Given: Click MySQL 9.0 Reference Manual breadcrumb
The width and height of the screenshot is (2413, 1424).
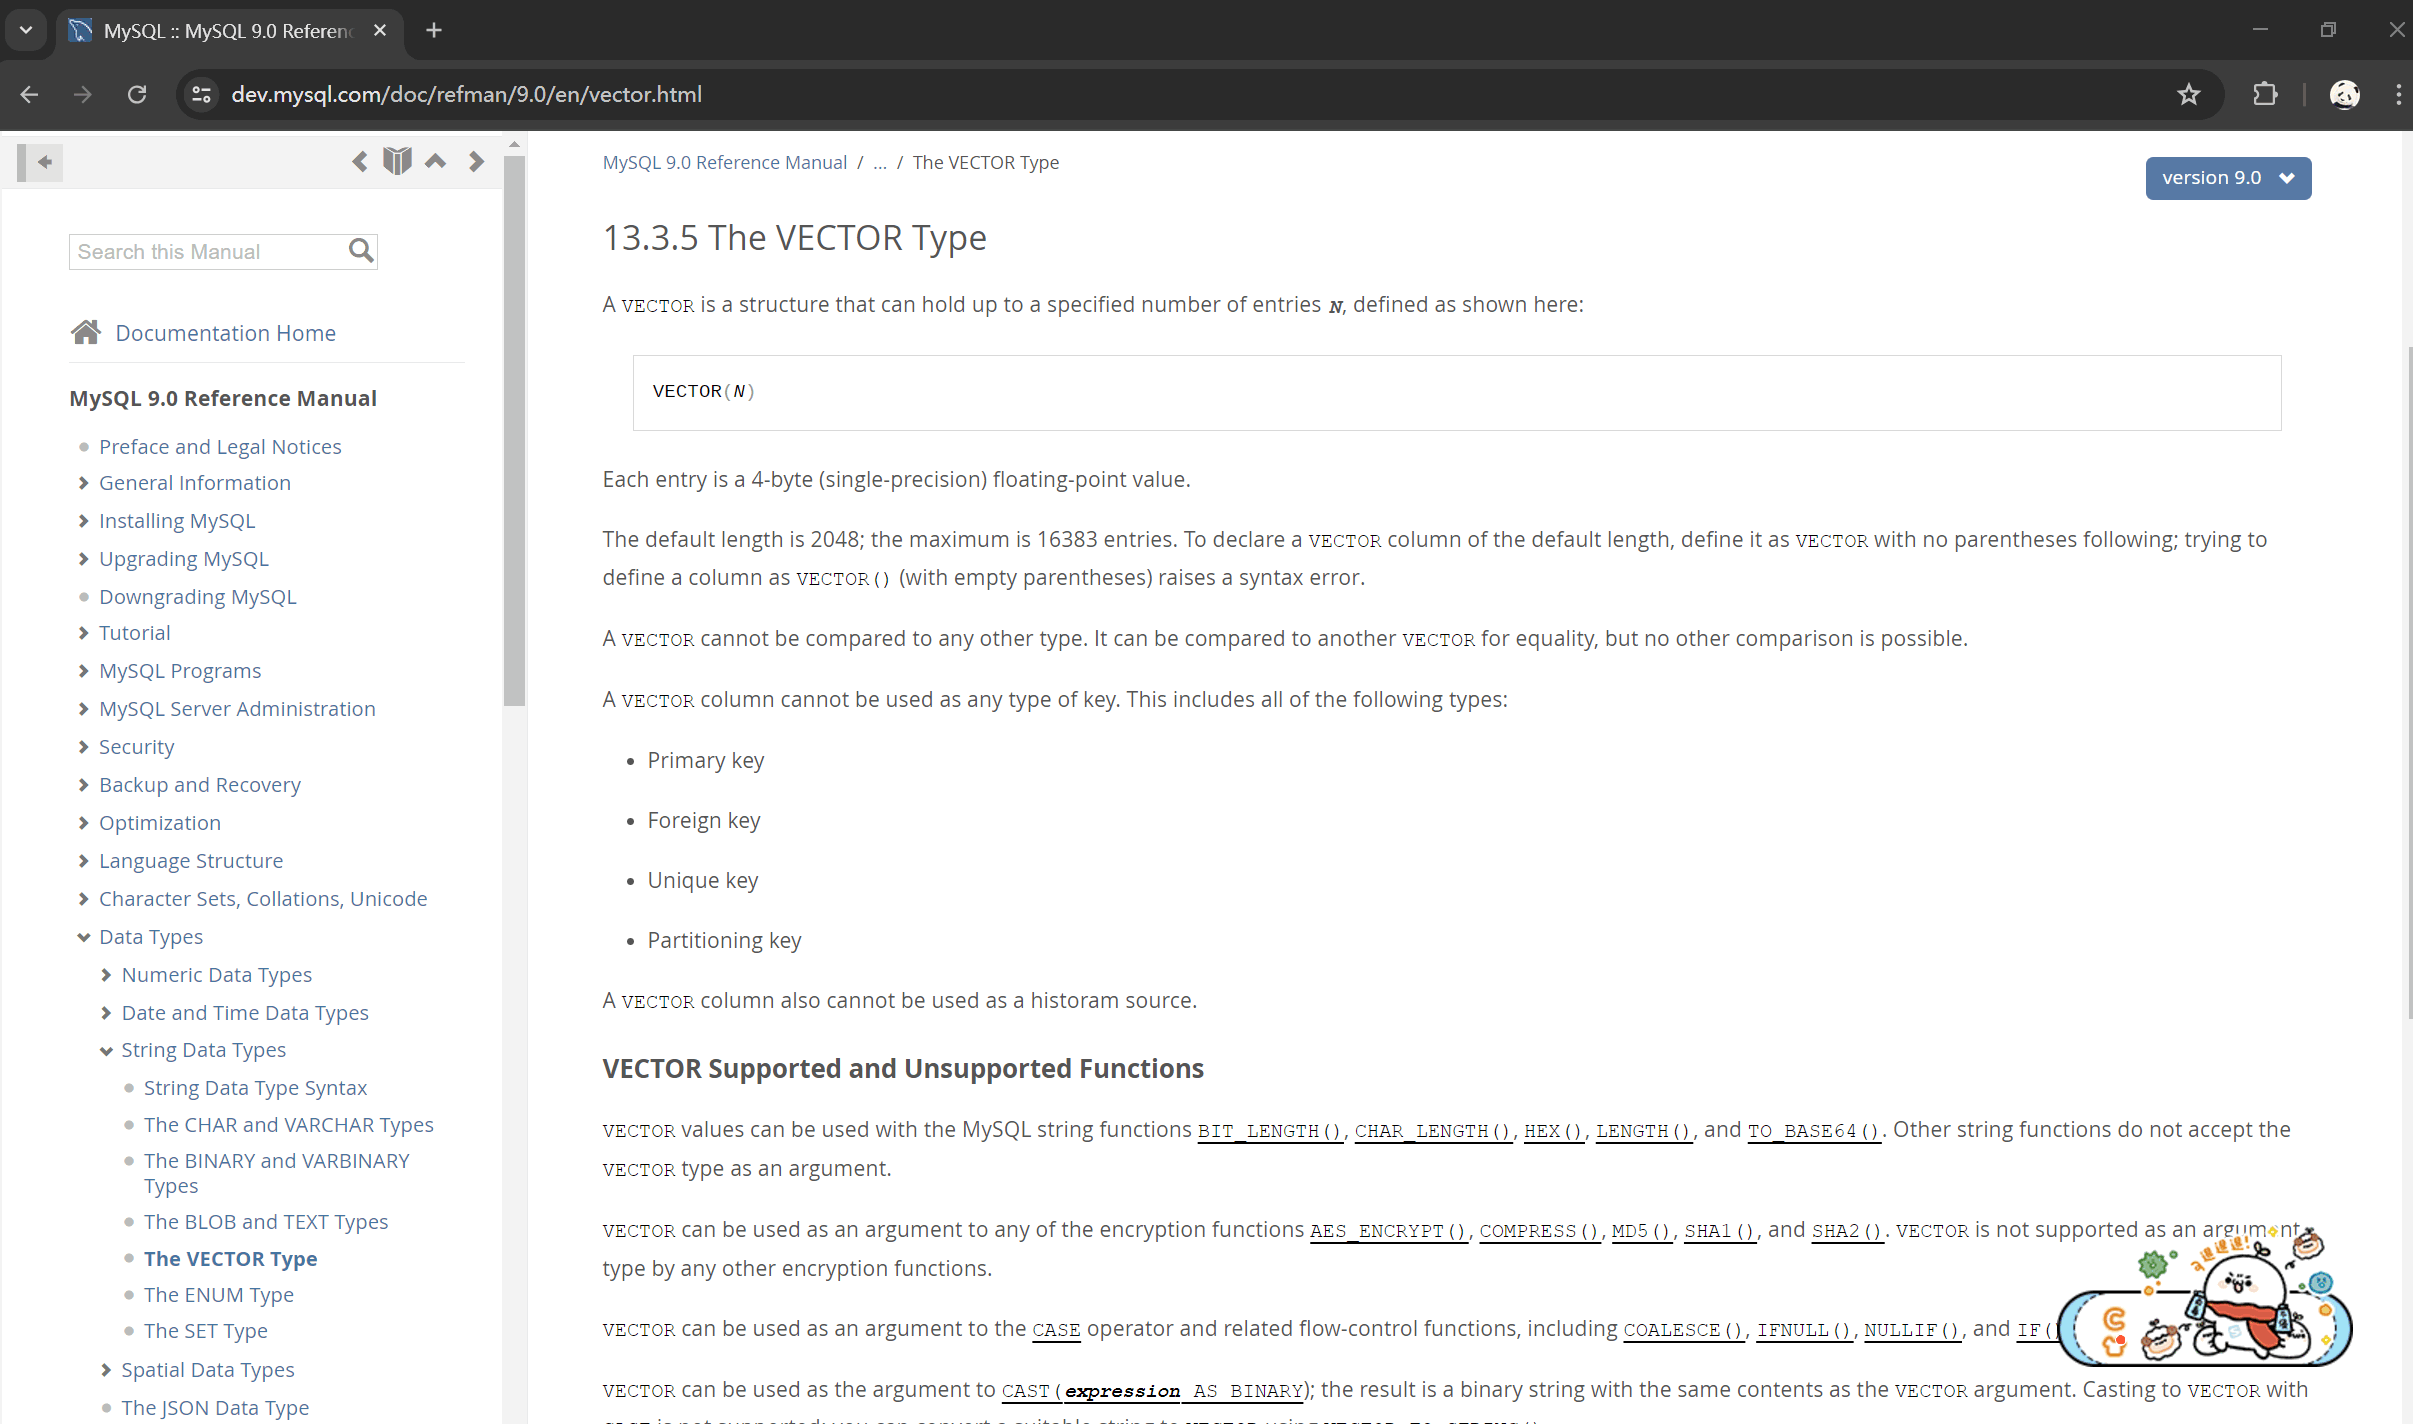Looking at the screenshot, I should tap(724, 162).
